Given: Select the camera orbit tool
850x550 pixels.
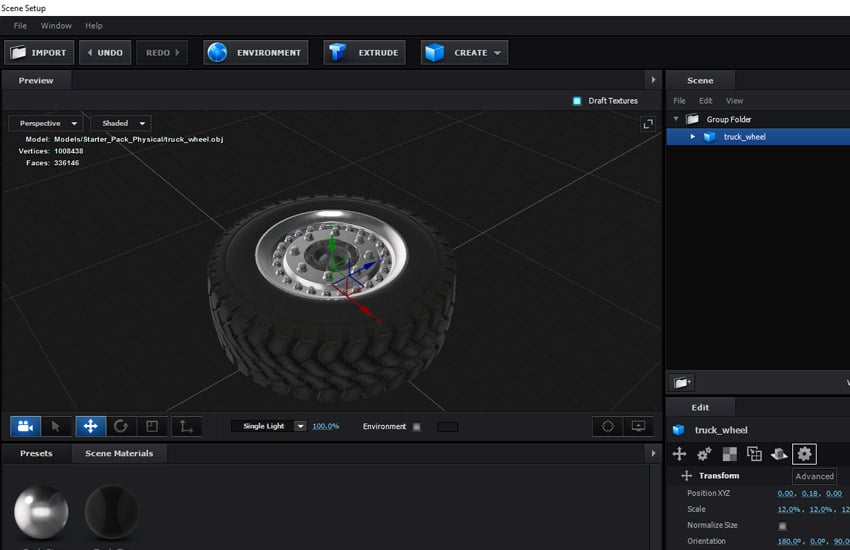Looking at the screenshot, I should click(25, 426).
